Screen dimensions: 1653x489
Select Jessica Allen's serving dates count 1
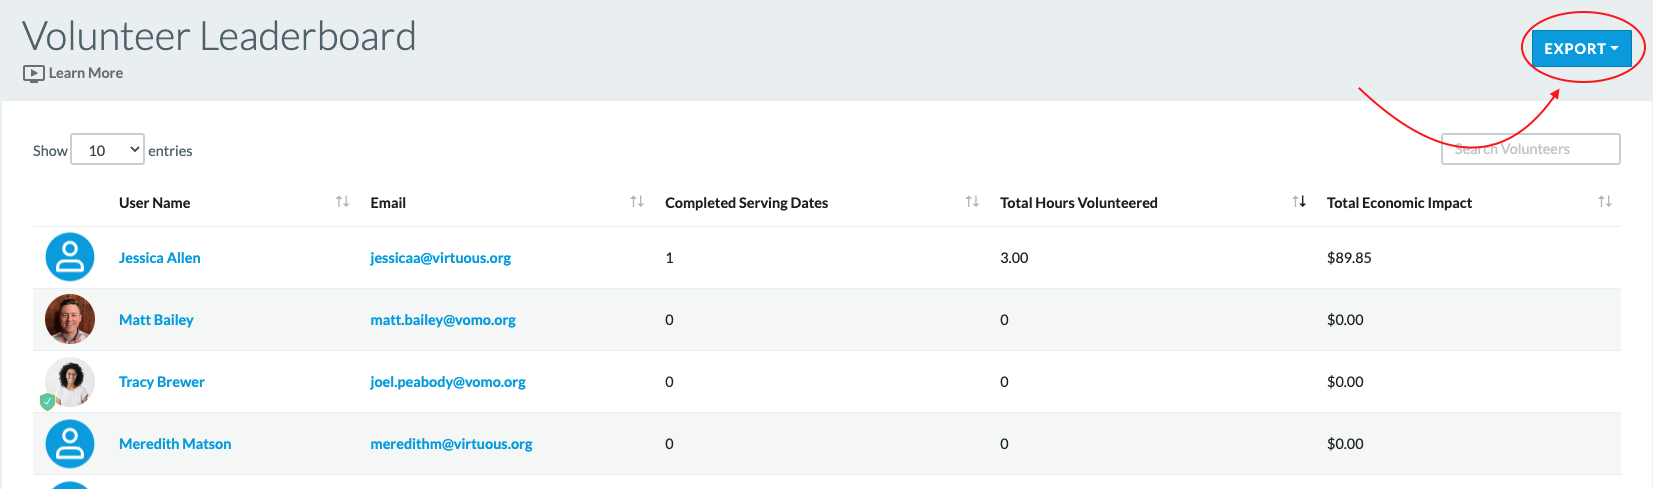point(669,258)
